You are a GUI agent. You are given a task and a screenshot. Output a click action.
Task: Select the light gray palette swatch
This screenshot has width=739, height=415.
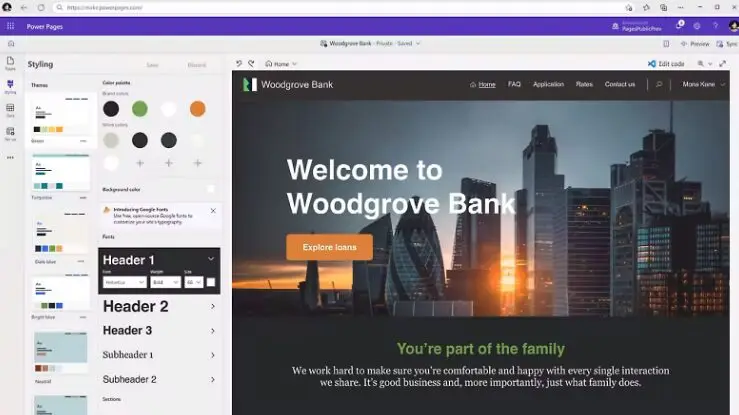coord(111,140)
